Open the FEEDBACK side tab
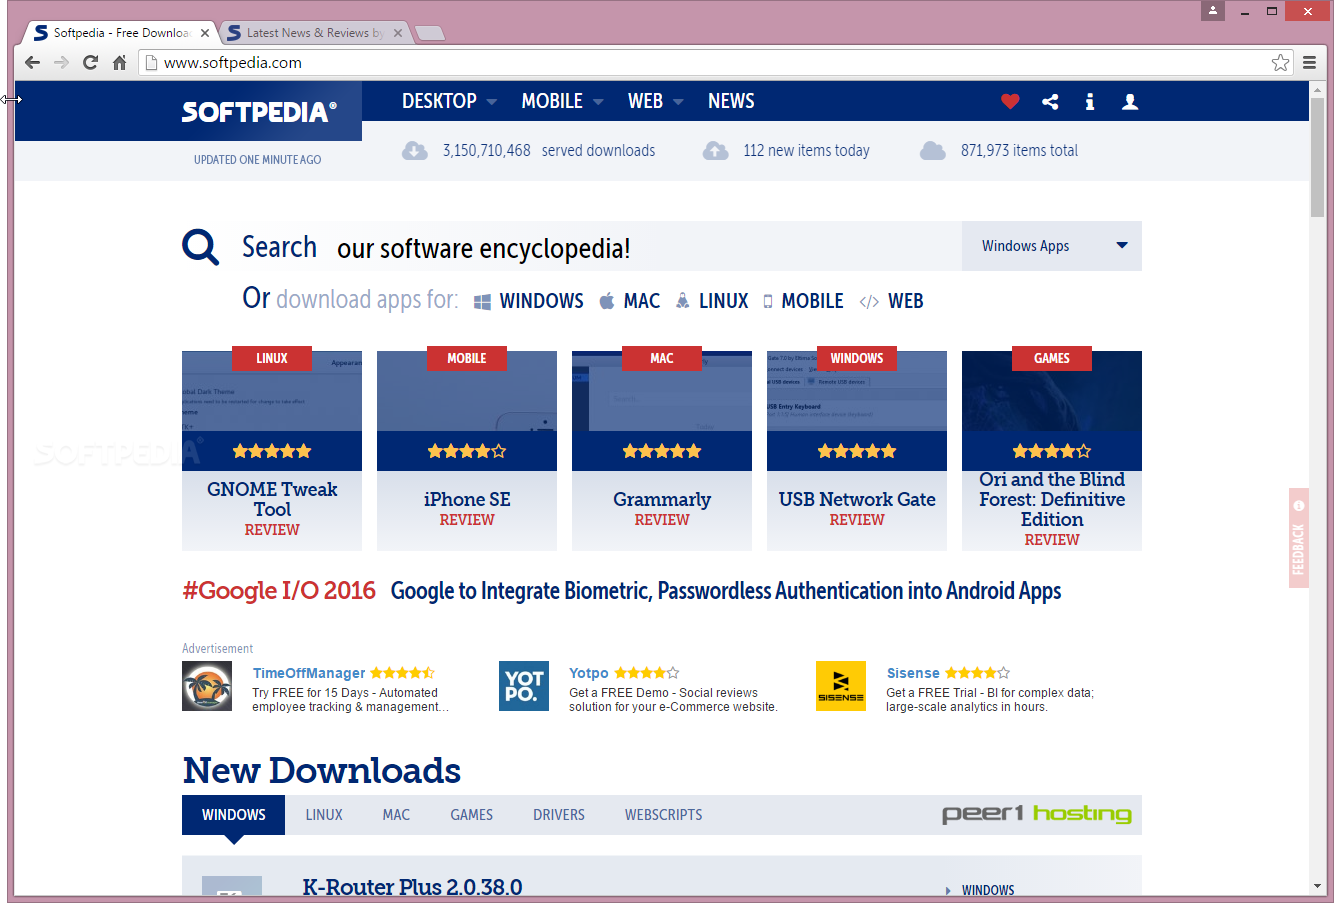Image resolution: width=1334 pixels, height=903 pixels. pos(1298,538)
